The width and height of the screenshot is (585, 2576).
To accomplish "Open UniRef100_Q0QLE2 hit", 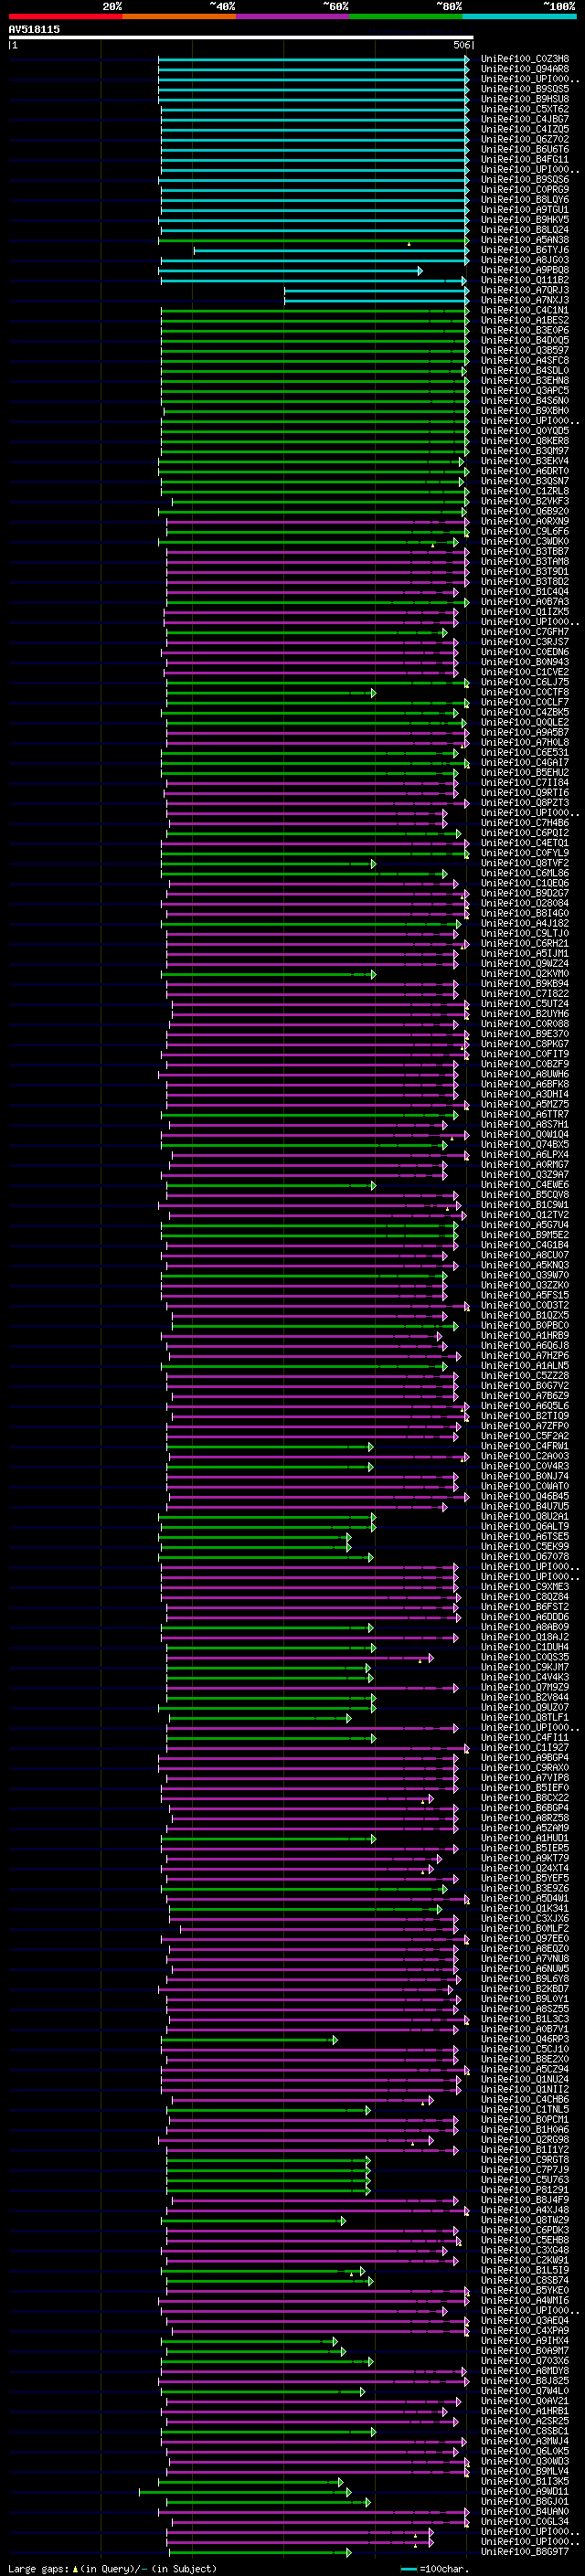I will [525, 722].
